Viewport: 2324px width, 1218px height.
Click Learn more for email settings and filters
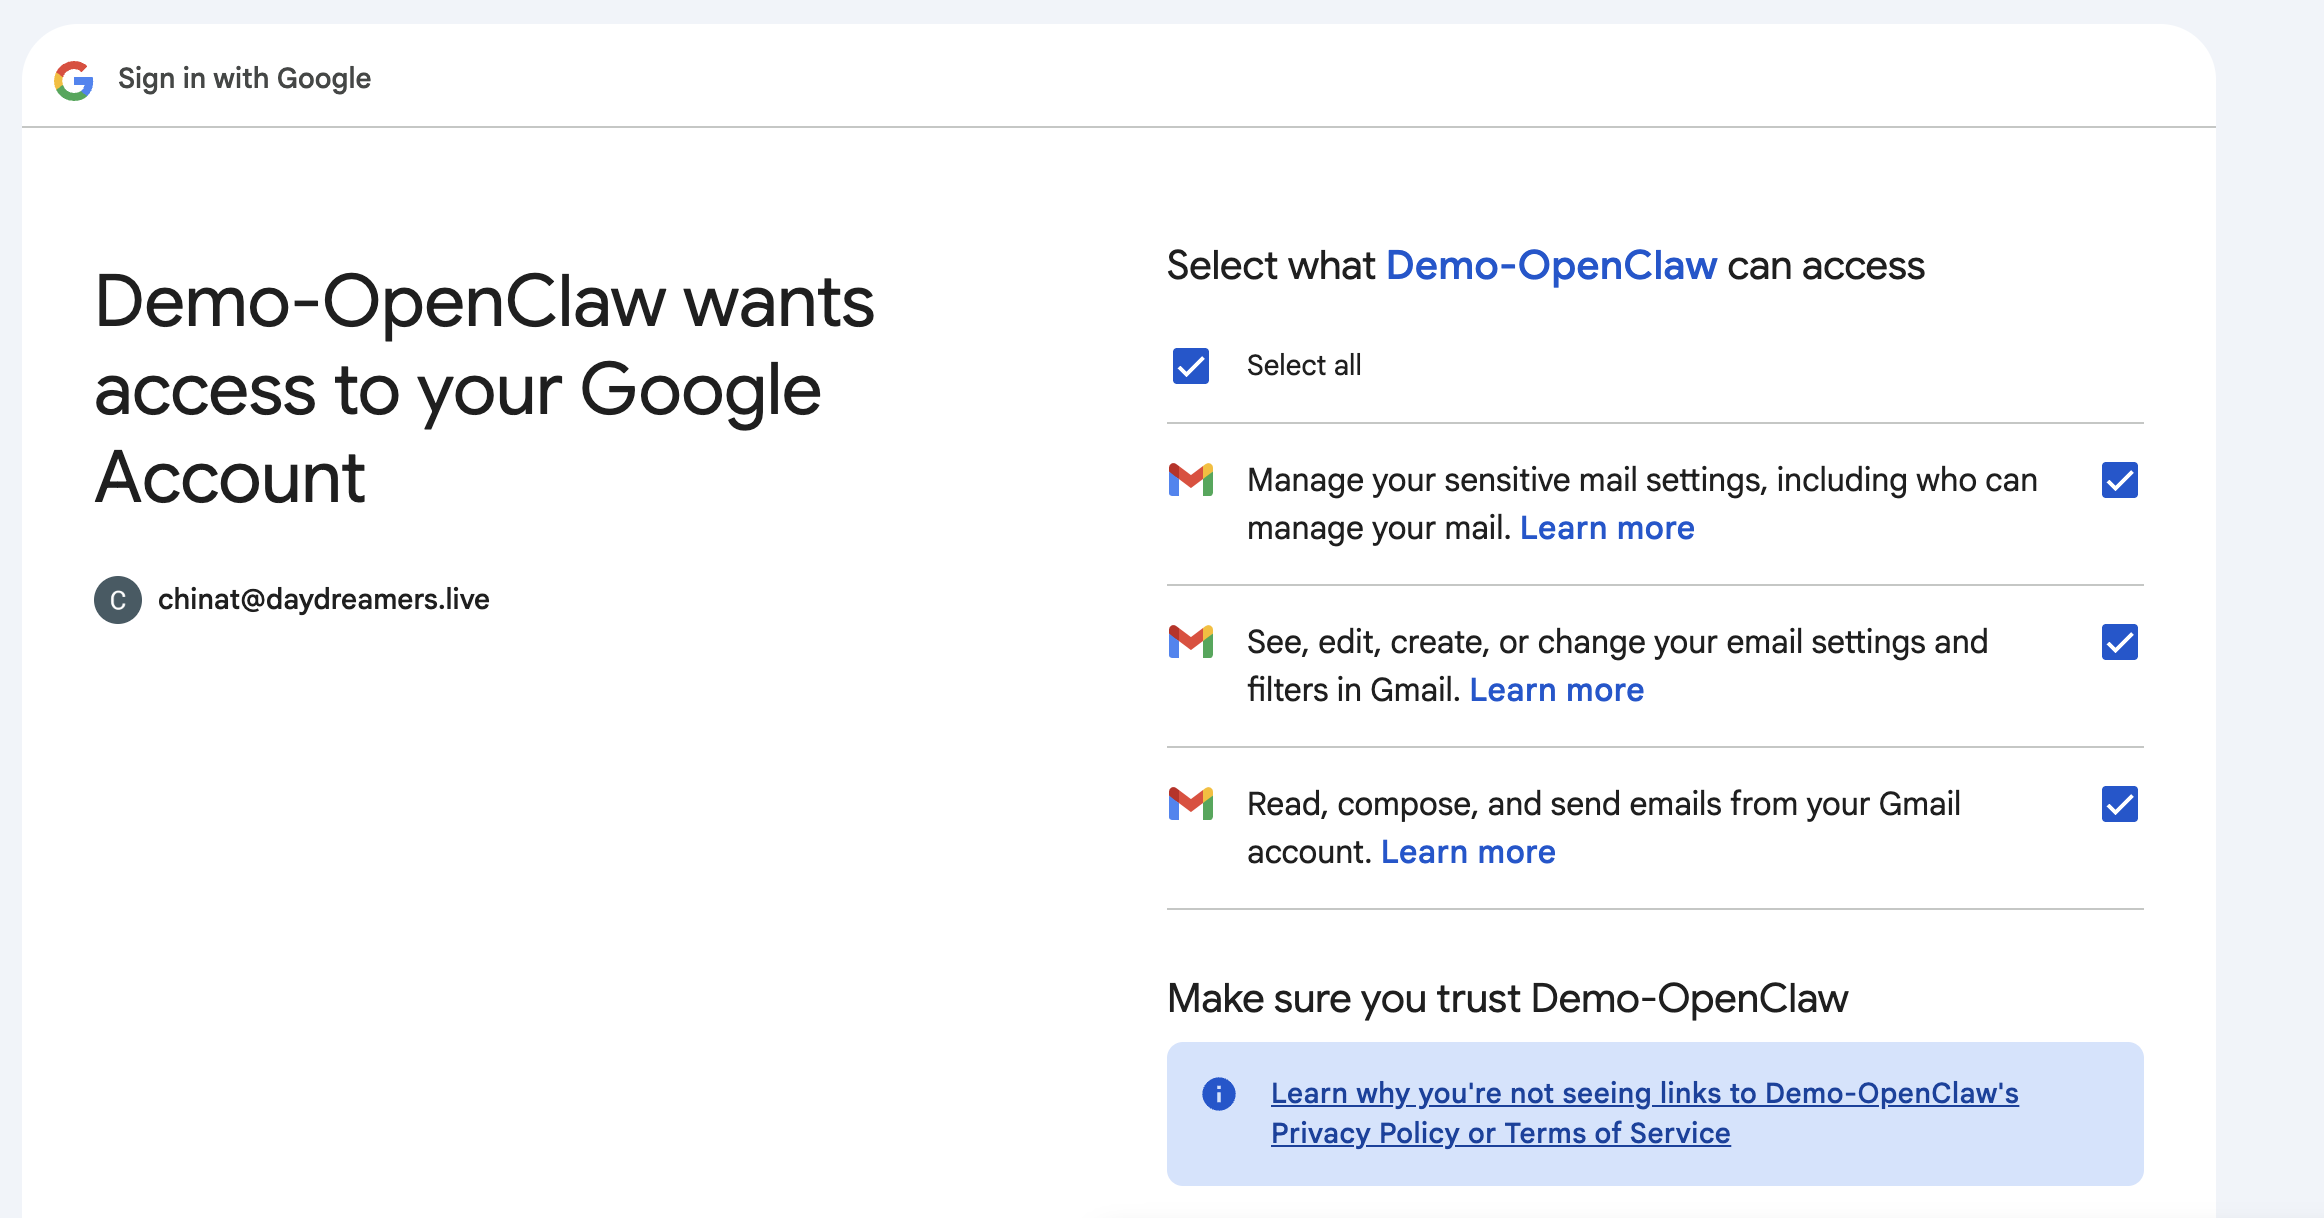(x=1556, y=689)
